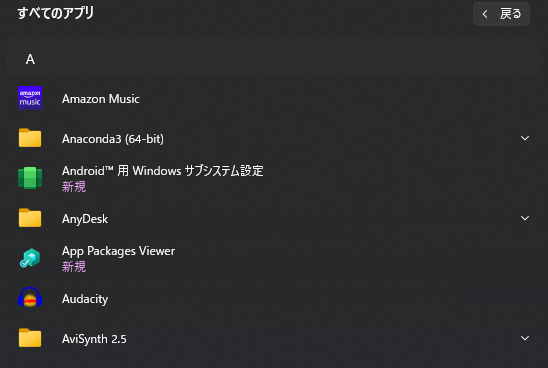Click the AviSynth 2.5 folder label
Viewport: 548px width, 368px height.
point(94,339)
